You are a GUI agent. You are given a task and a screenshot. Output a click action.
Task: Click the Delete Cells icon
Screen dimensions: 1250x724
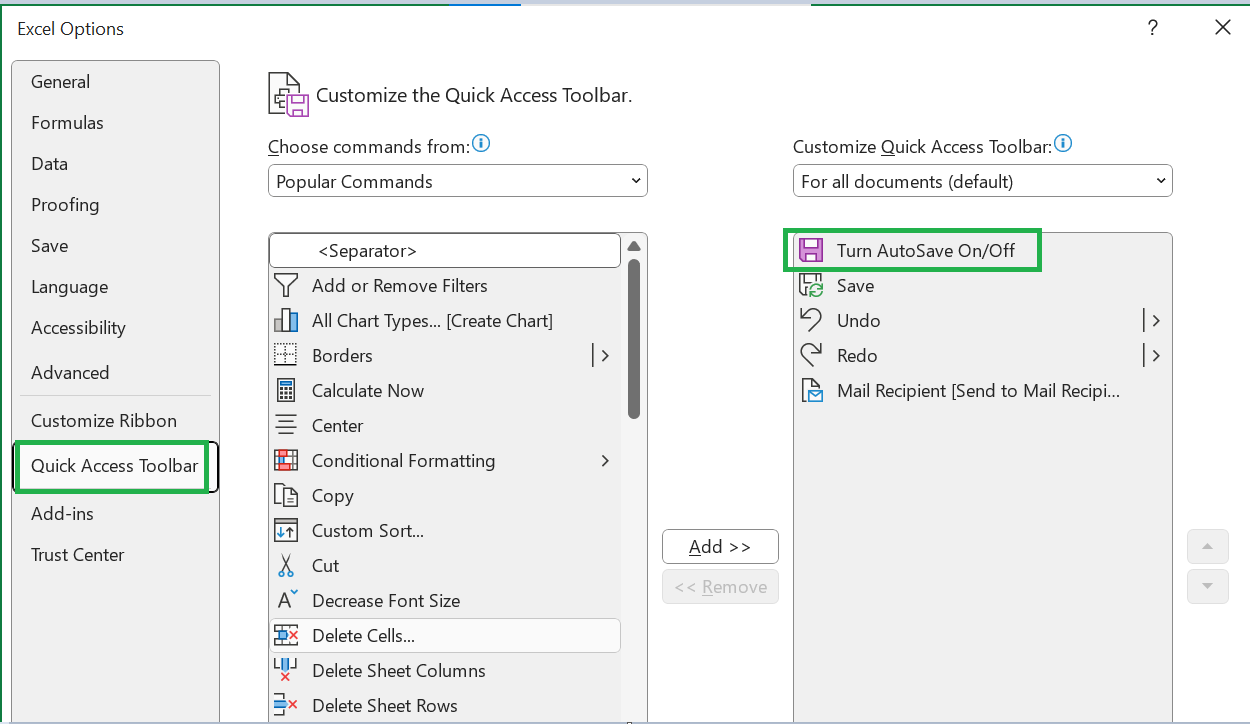(286, 636)
